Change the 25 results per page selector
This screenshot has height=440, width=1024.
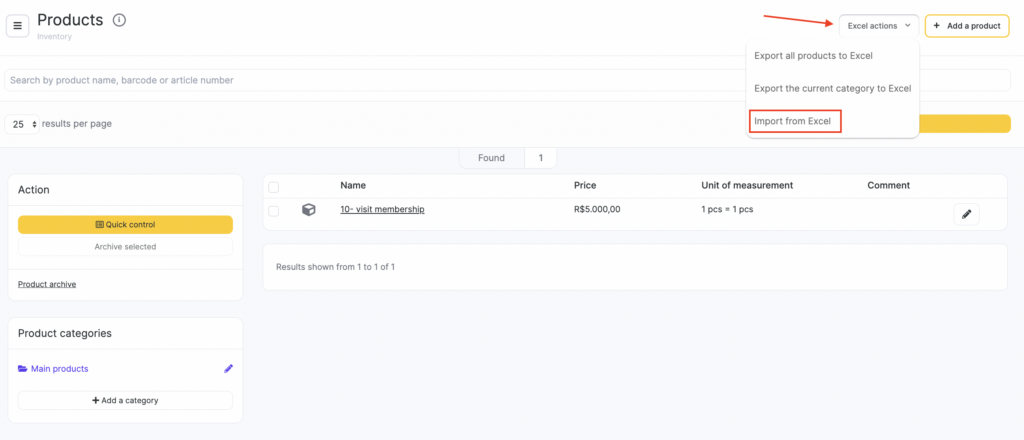click(24, 124)
